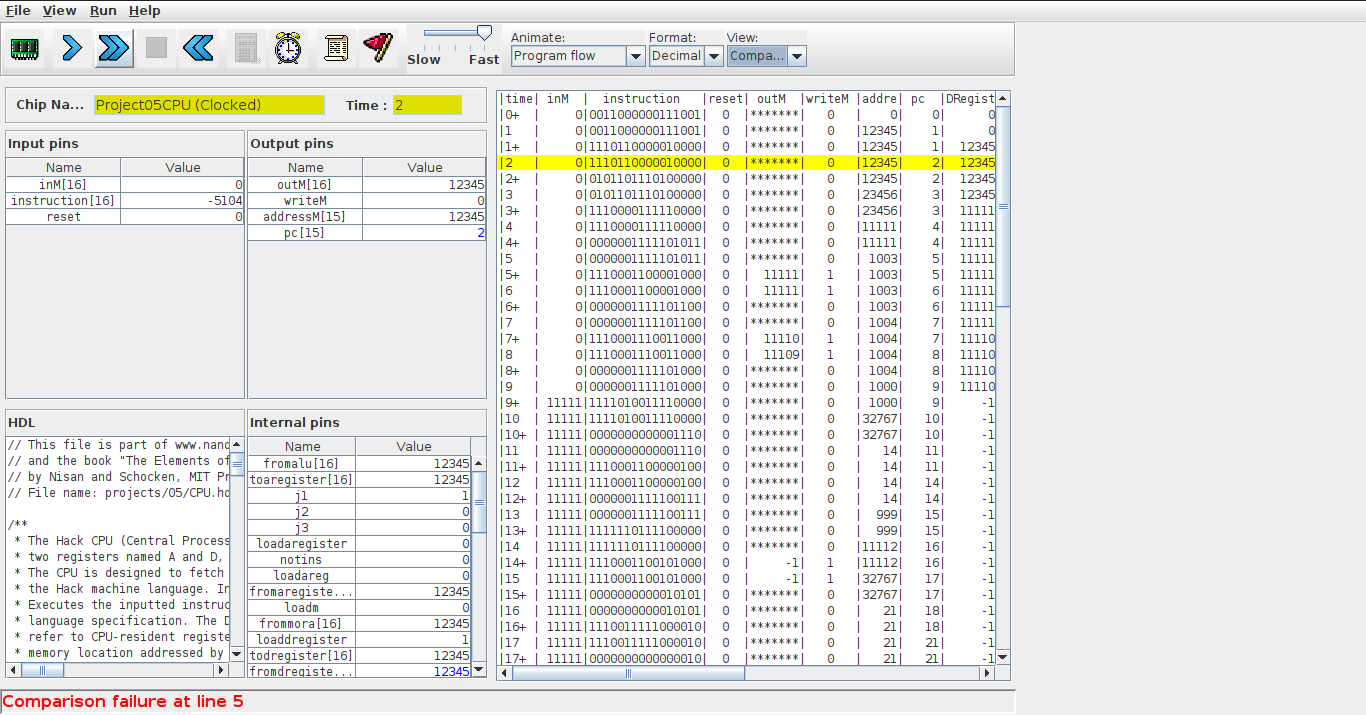Click the Internal pins scroll-down arrow
Image resolution: width=1366 pixels, height=715 pixels.
click(x=478, y=669)
